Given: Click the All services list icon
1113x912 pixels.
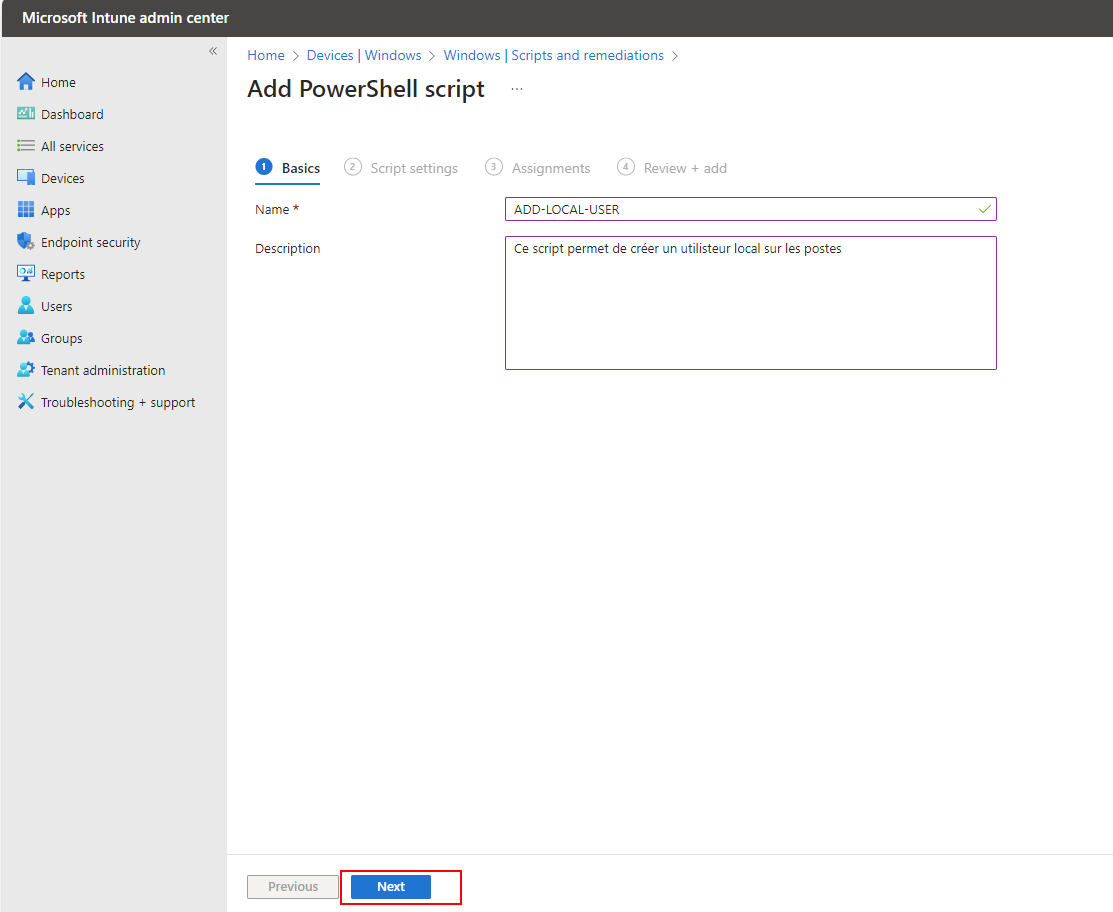Looking at the screenshot, I should point(26,145).
